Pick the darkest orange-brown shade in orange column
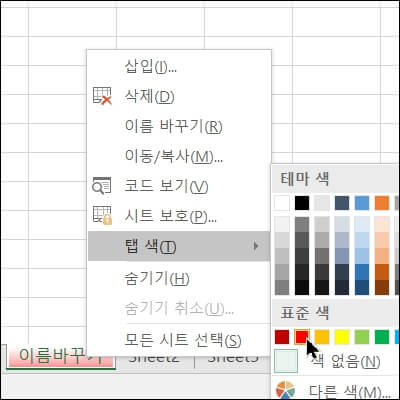The height and width of the screenshot is (400, 400). (382, 287)
